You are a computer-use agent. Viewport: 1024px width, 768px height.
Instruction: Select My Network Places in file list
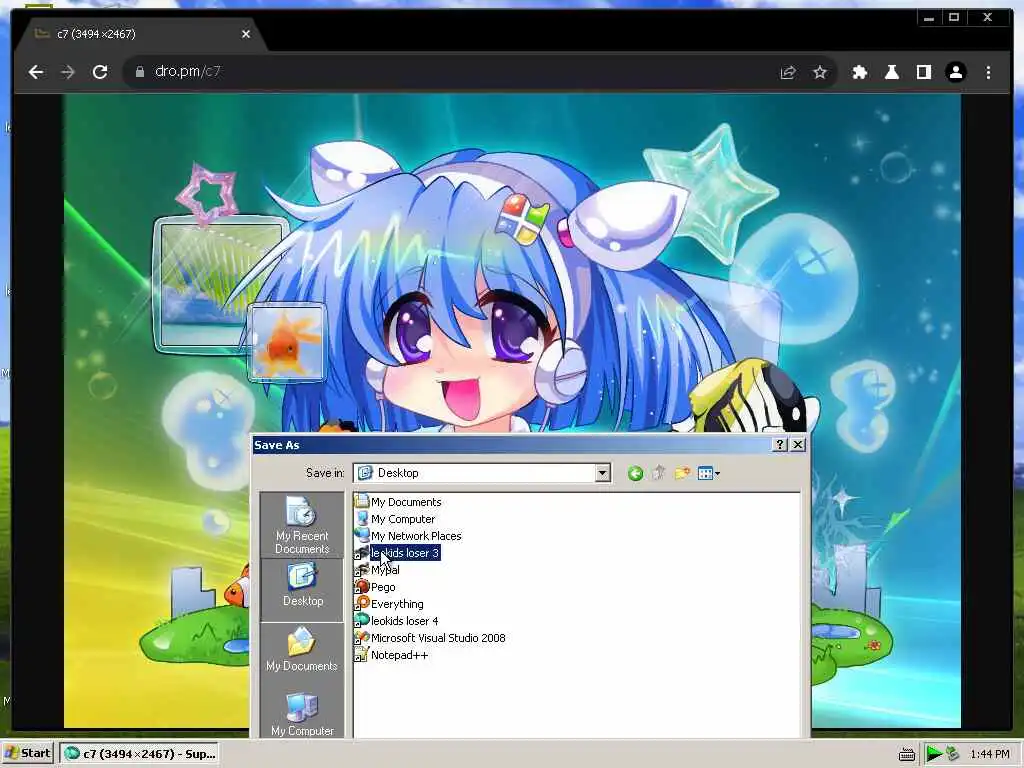click(408, 536)
